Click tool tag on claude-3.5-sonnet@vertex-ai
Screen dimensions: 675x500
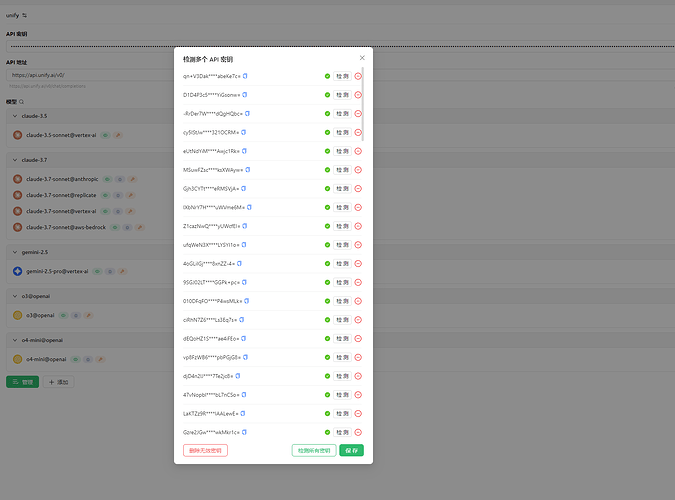pos(118,135)
